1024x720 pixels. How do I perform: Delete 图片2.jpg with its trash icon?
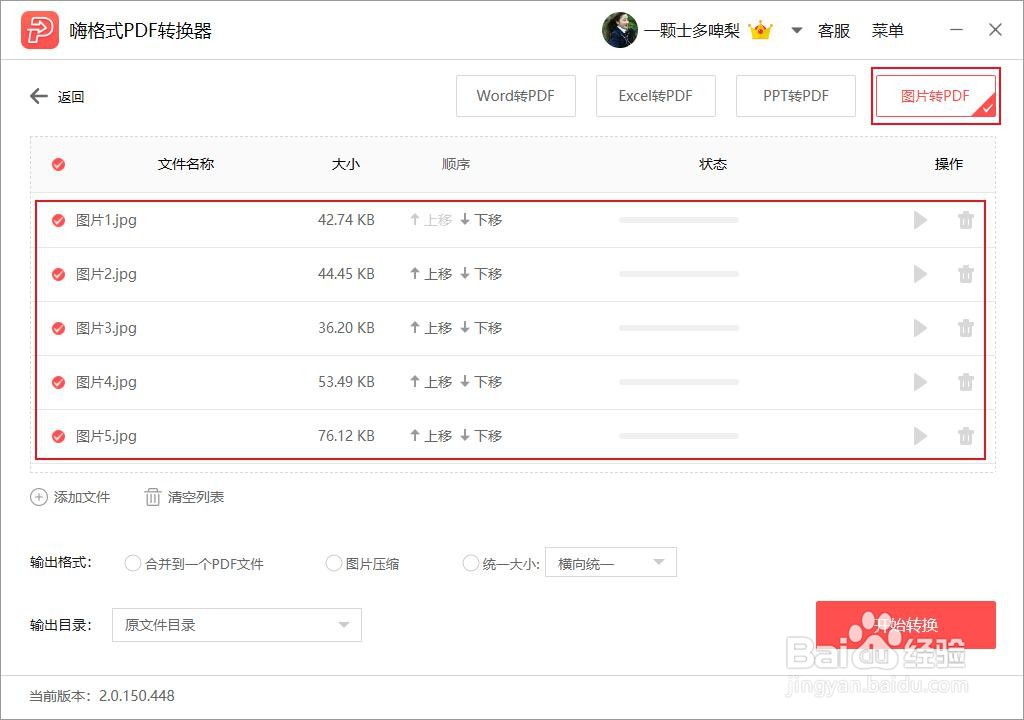pyautogui.click(x=966, y=273)
